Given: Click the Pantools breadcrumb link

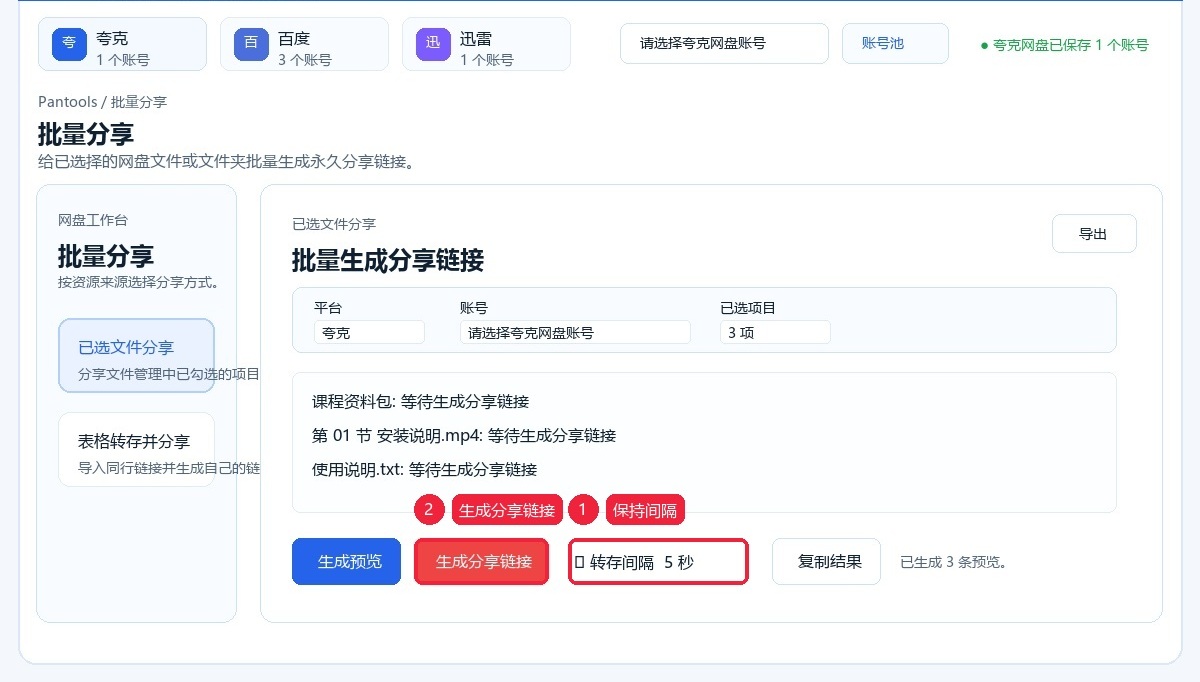Looking at the screenshot, I should [x=68, y=102].
